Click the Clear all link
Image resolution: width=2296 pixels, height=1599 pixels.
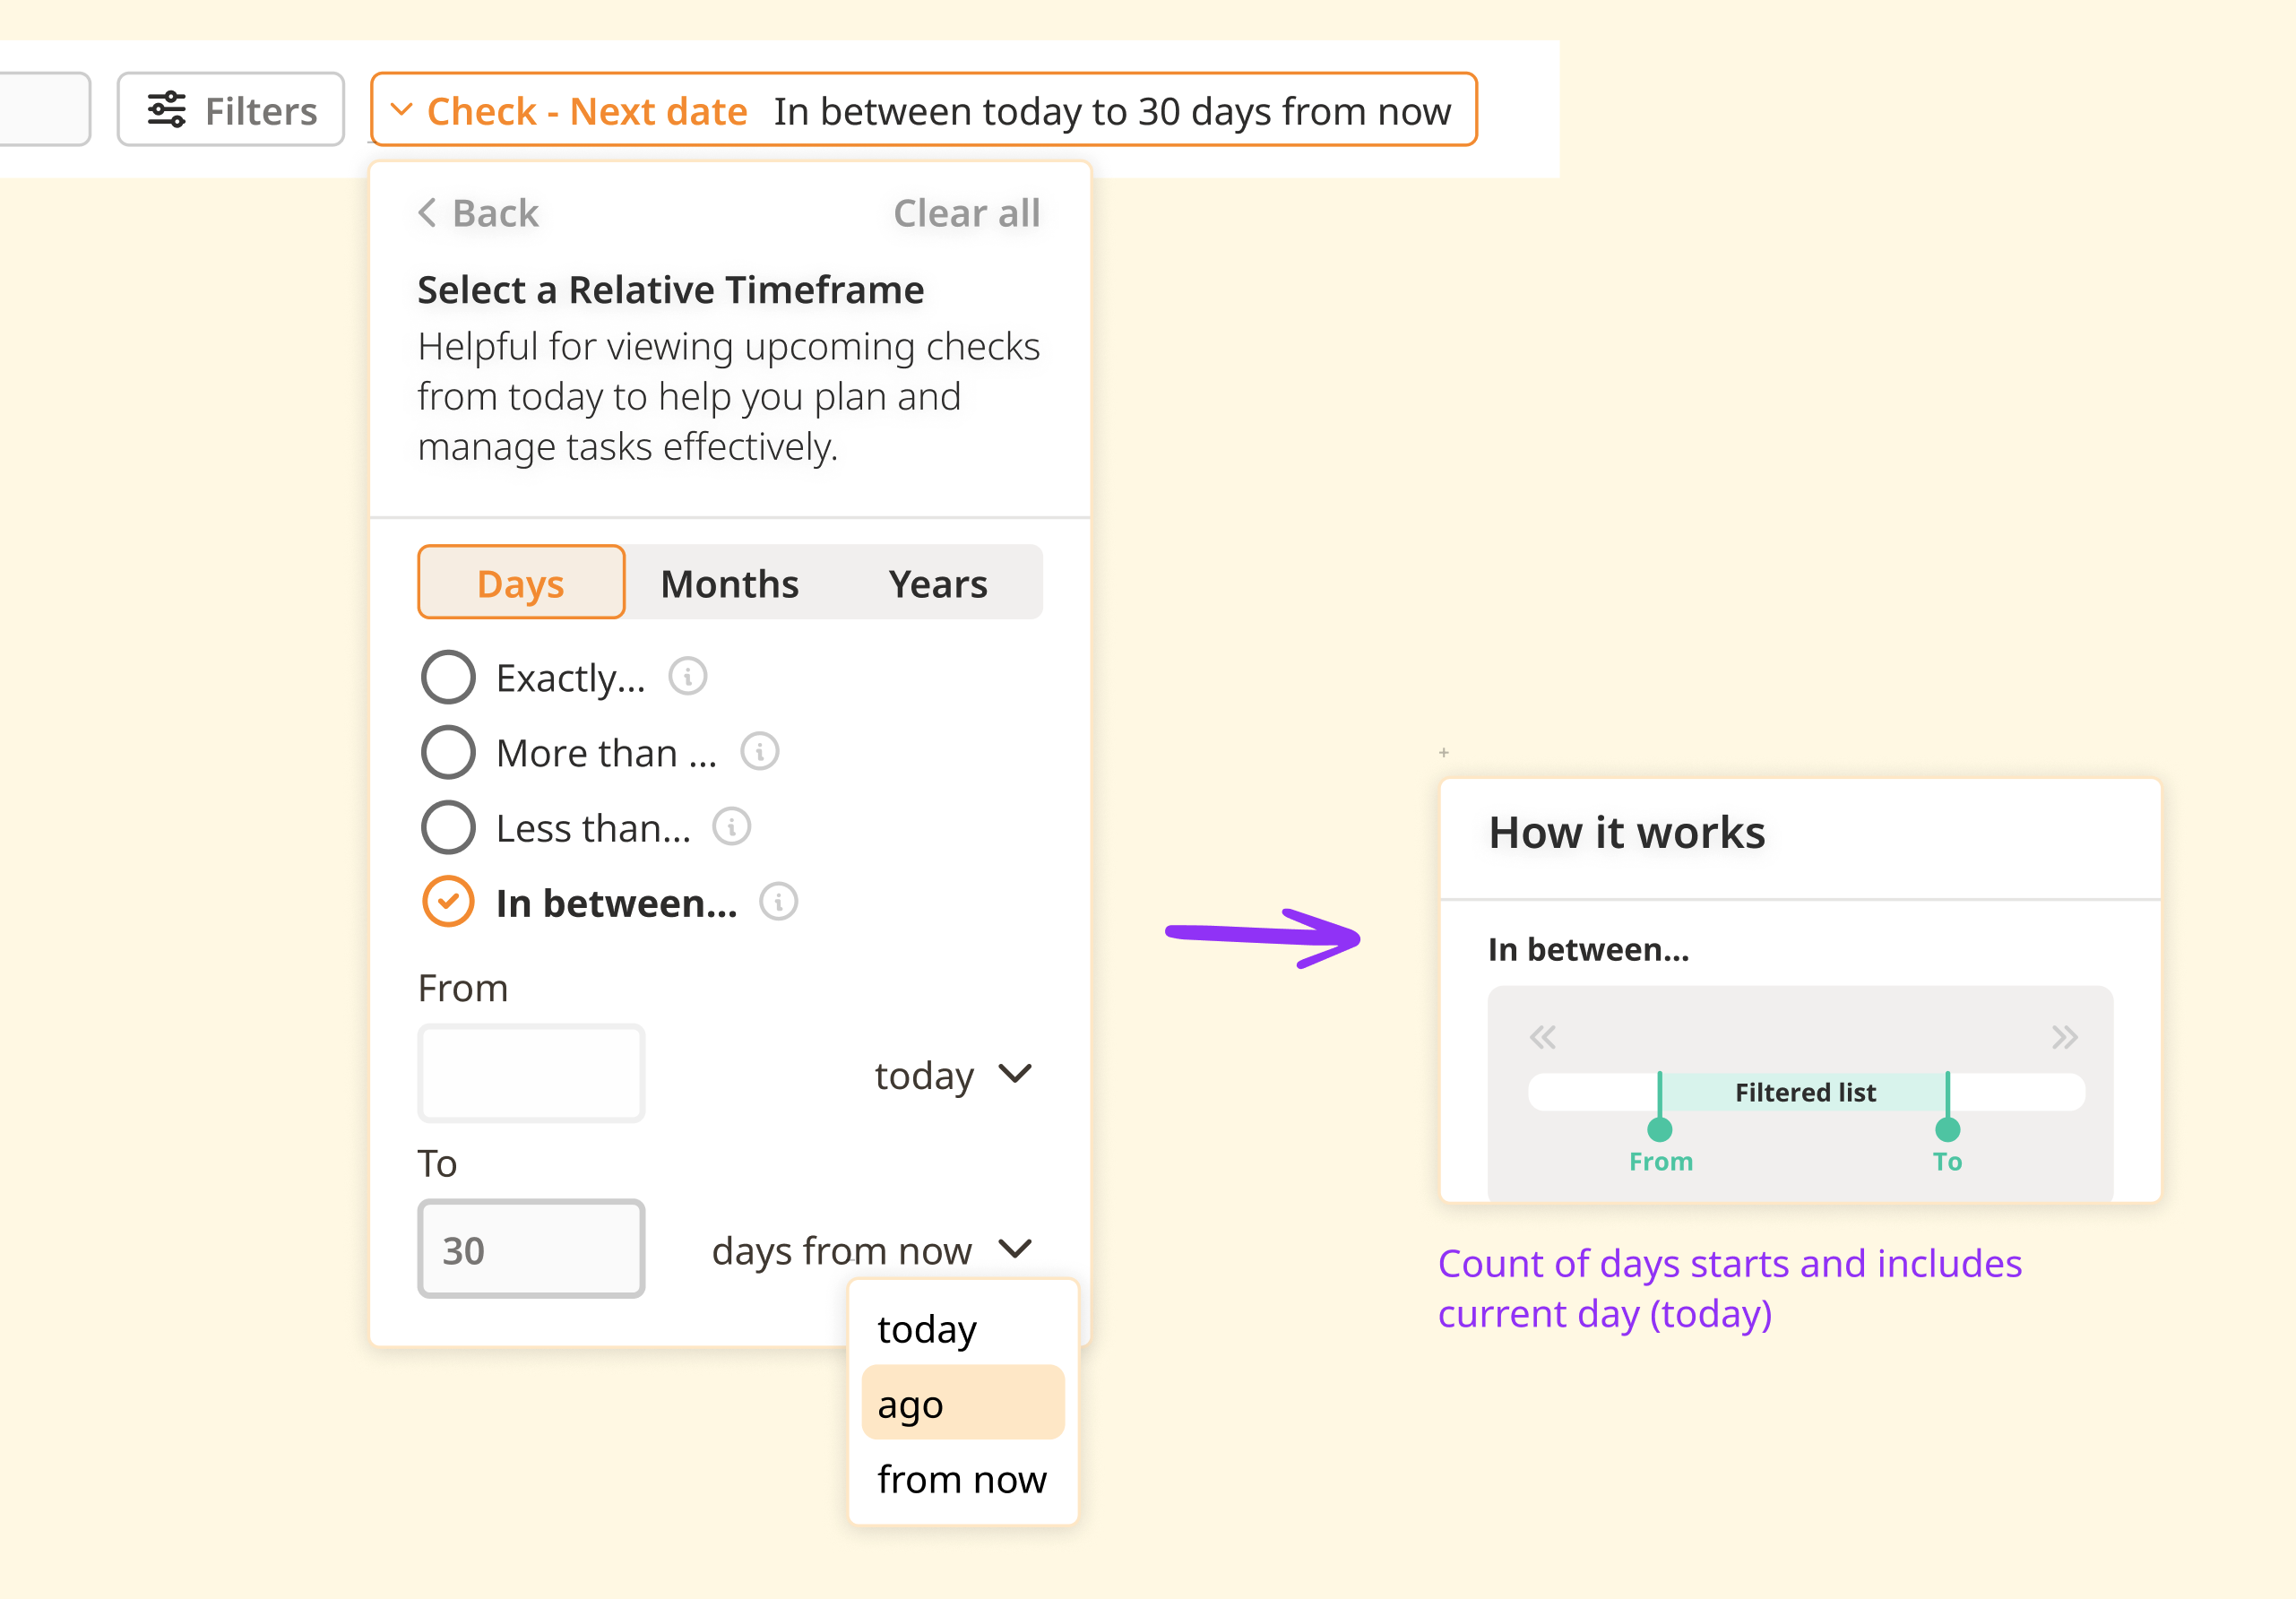point(966,213)
